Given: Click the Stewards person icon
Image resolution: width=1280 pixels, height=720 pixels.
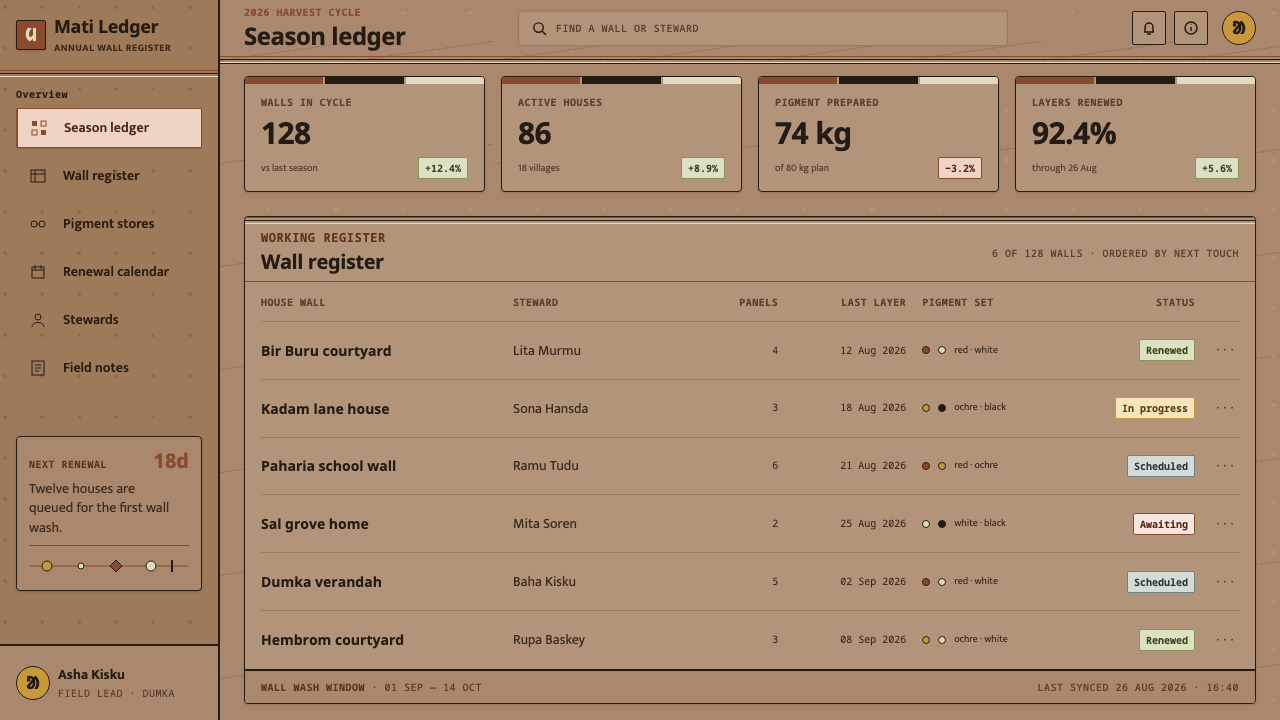Looking at the screenshot, I should point(38,320).
